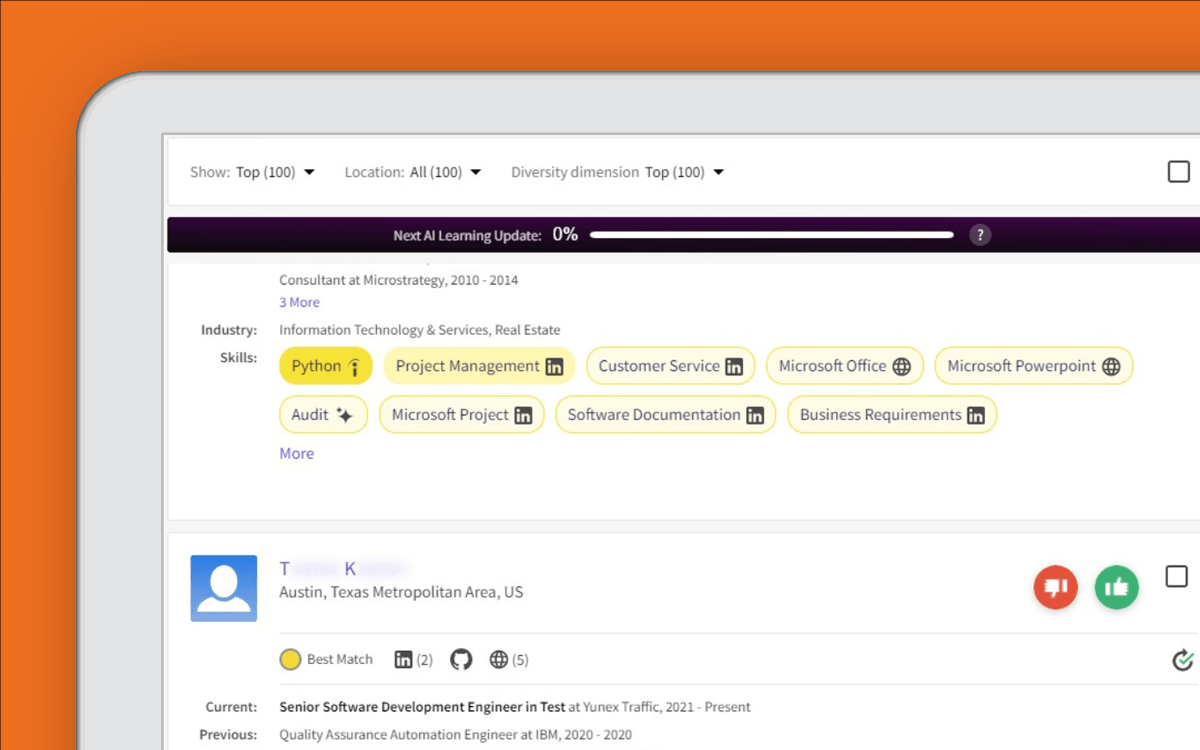
Task: Click Information Technology & Services, Real Estate text
Action: tap(420, 330)
